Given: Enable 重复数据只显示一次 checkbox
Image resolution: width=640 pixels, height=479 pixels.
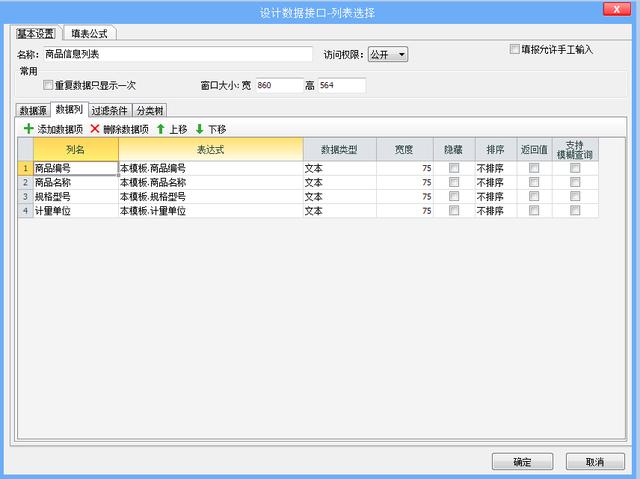Looking at the screenshot, I should click(x=48, y=86).
